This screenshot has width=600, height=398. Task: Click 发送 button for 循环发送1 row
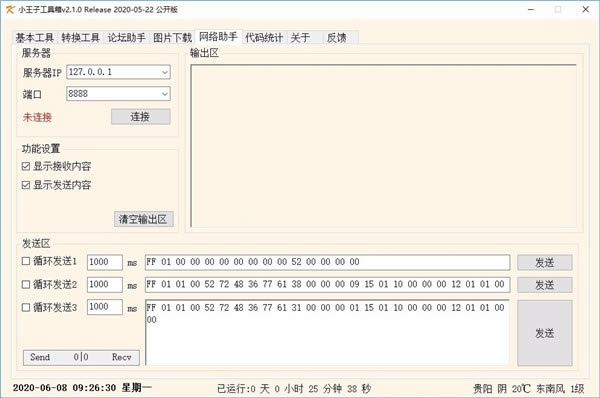click(x=545, y=263)
